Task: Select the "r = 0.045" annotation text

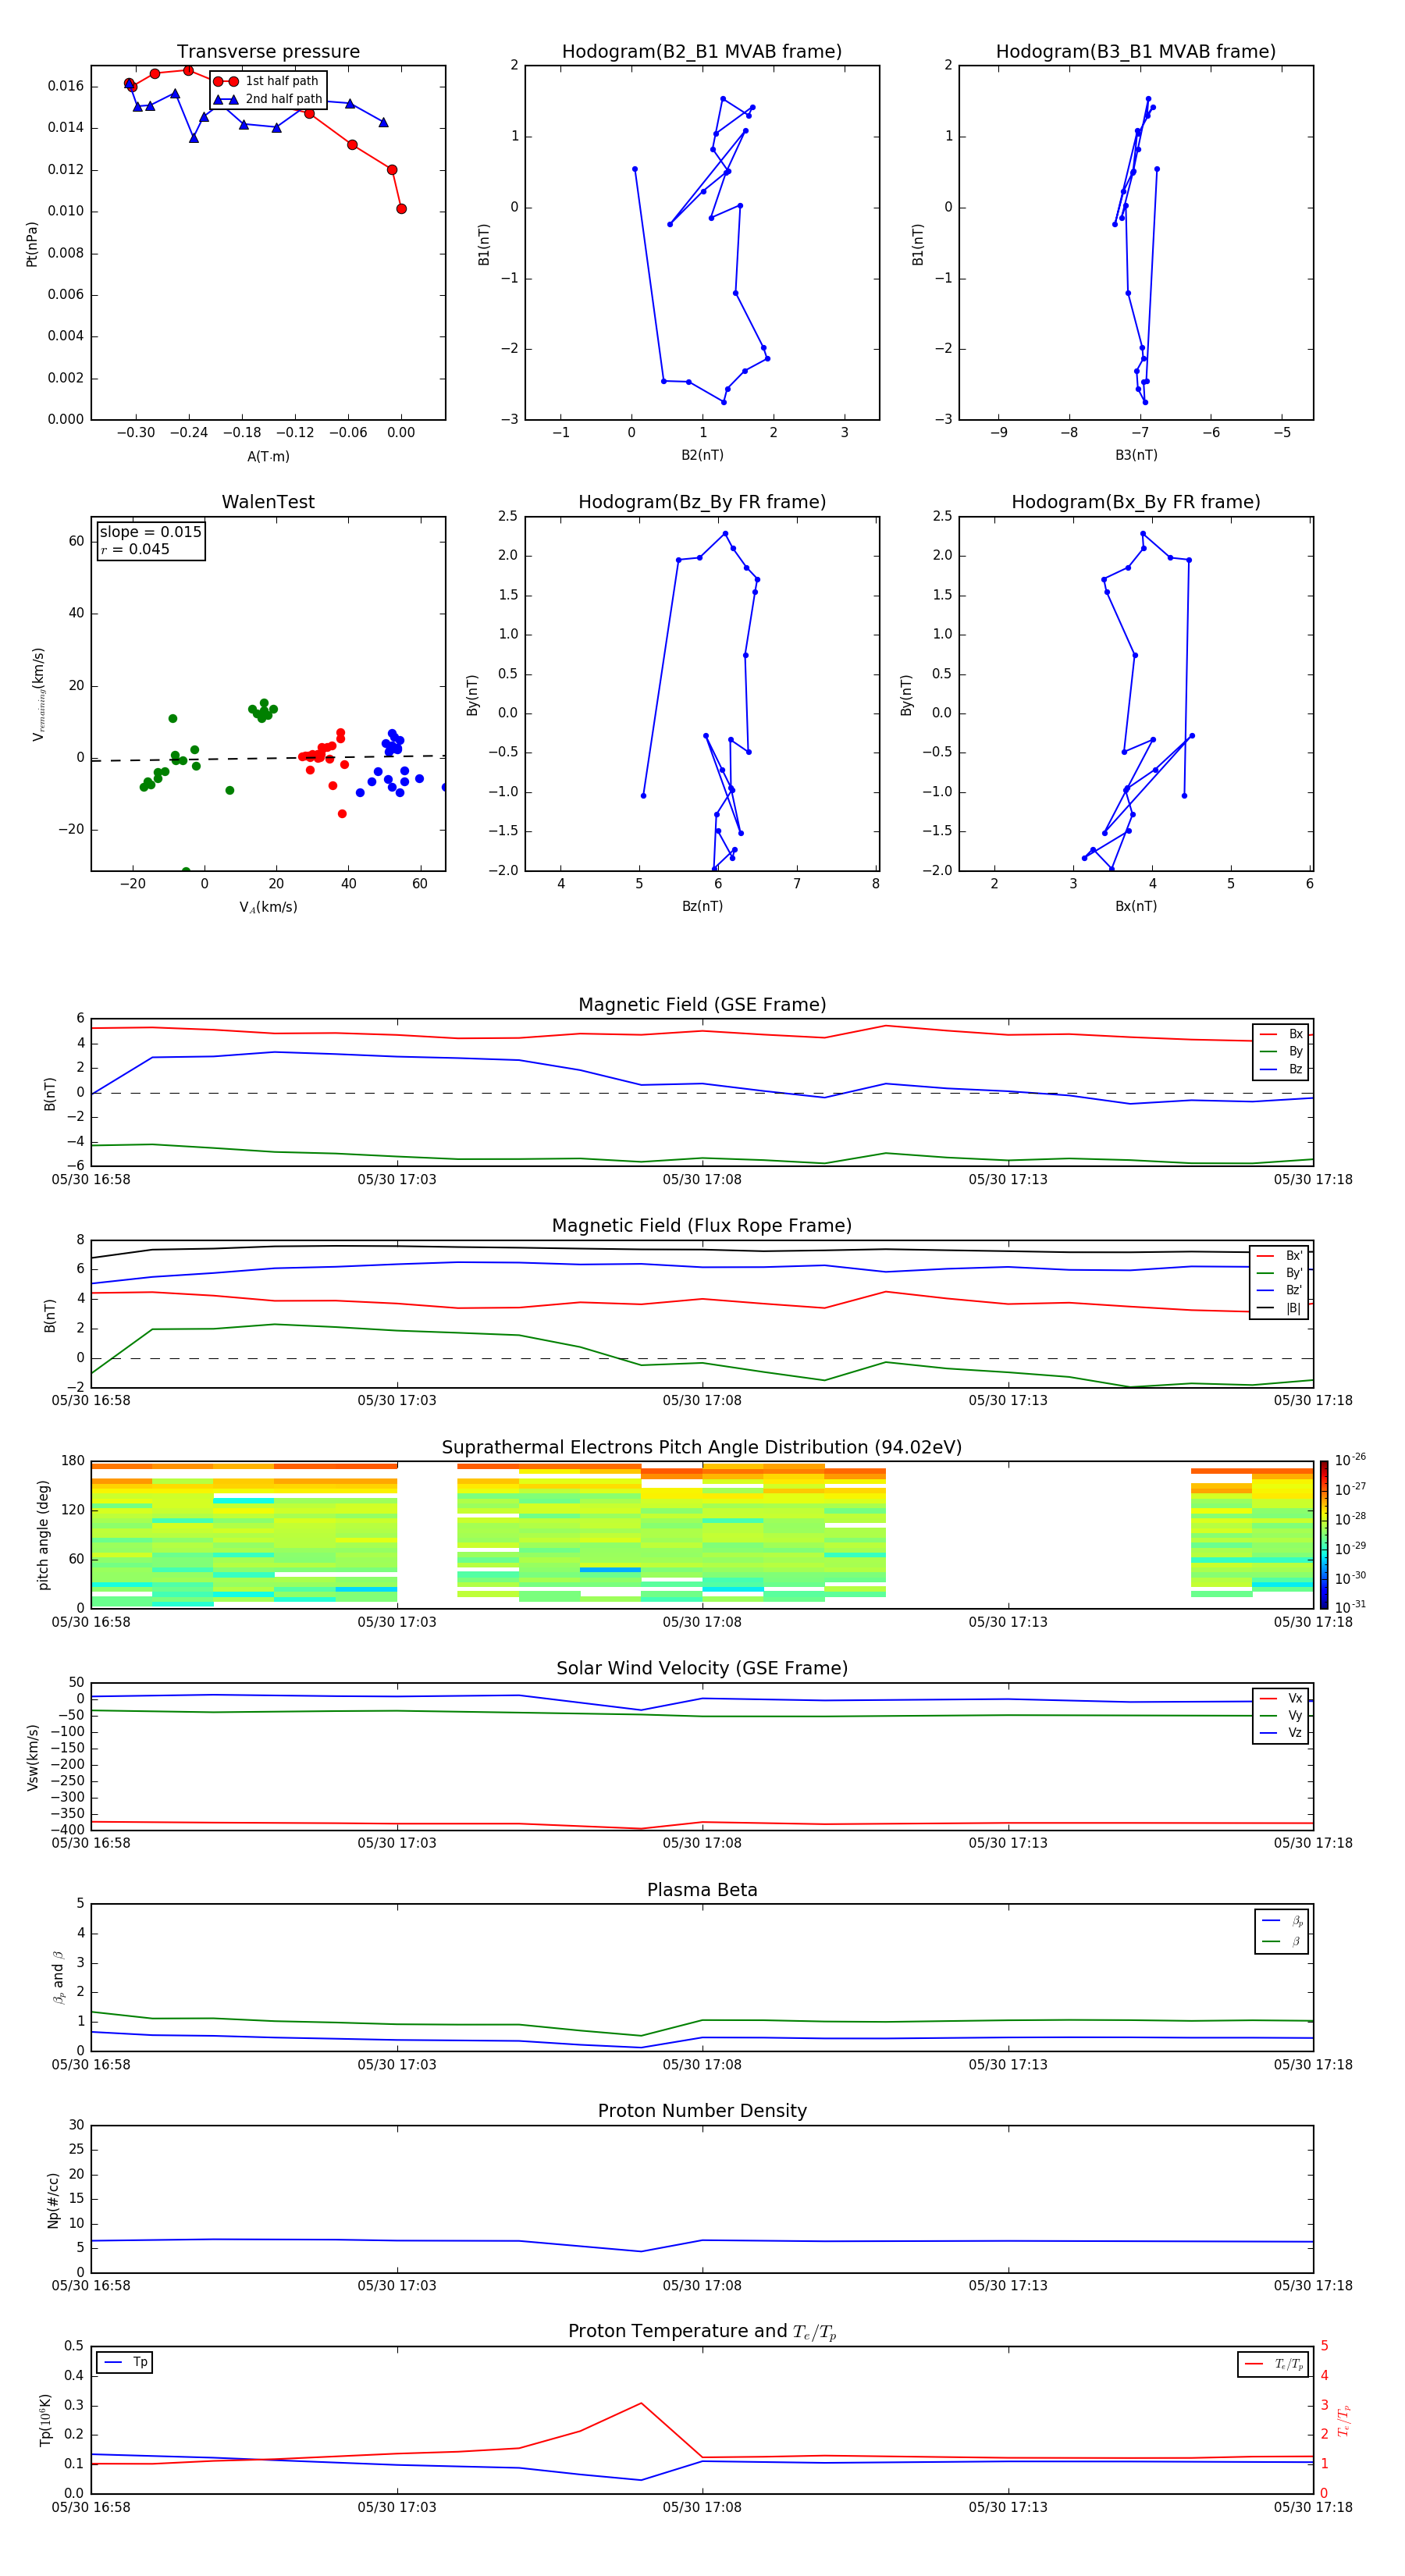Action: [135, 549]
